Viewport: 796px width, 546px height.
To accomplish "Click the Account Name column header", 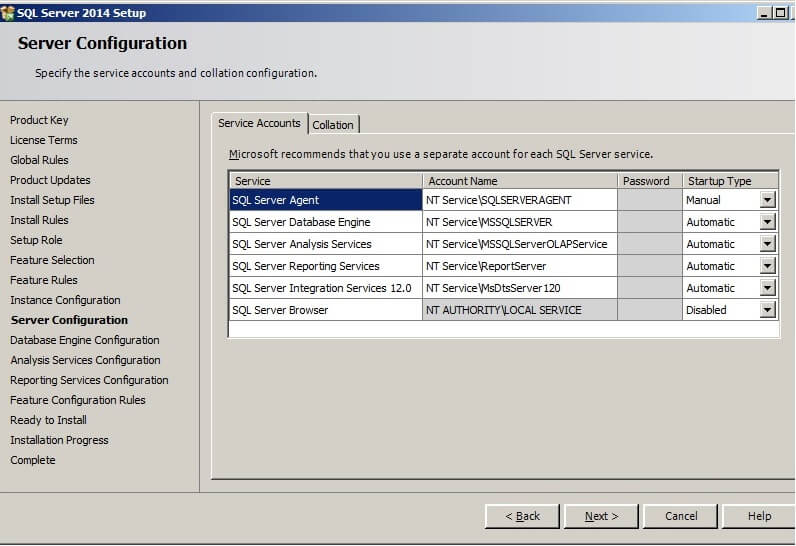I will tap(519, 181).
